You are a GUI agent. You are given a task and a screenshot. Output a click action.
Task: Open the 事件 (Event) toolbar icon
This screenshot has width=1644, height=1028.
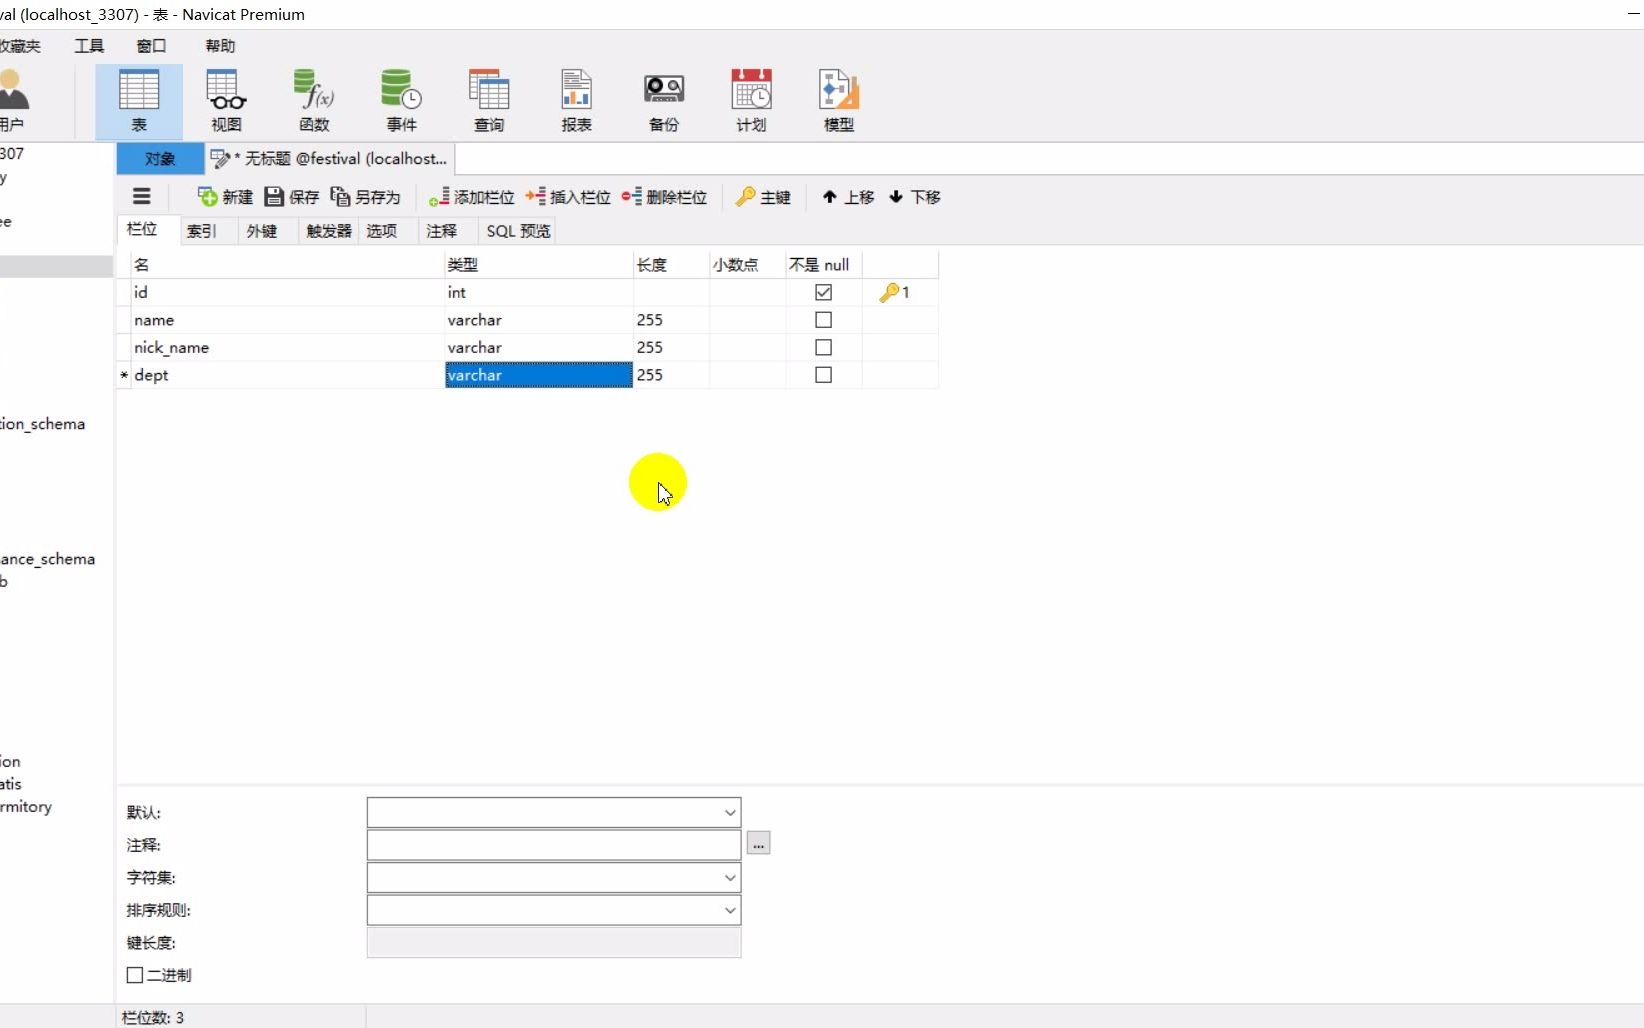[402, 101]
